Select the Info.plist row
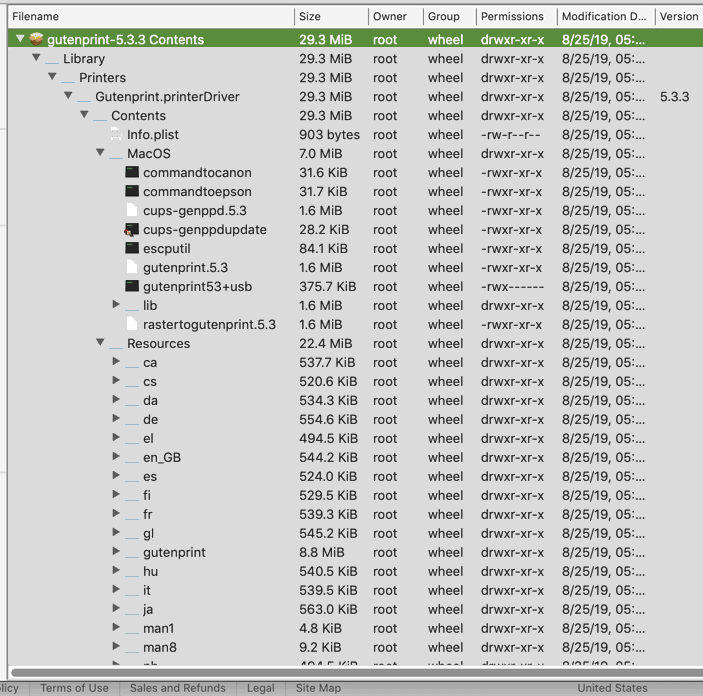Image resolution: width=703 pixels, height=696 pixels. [356, 135]
